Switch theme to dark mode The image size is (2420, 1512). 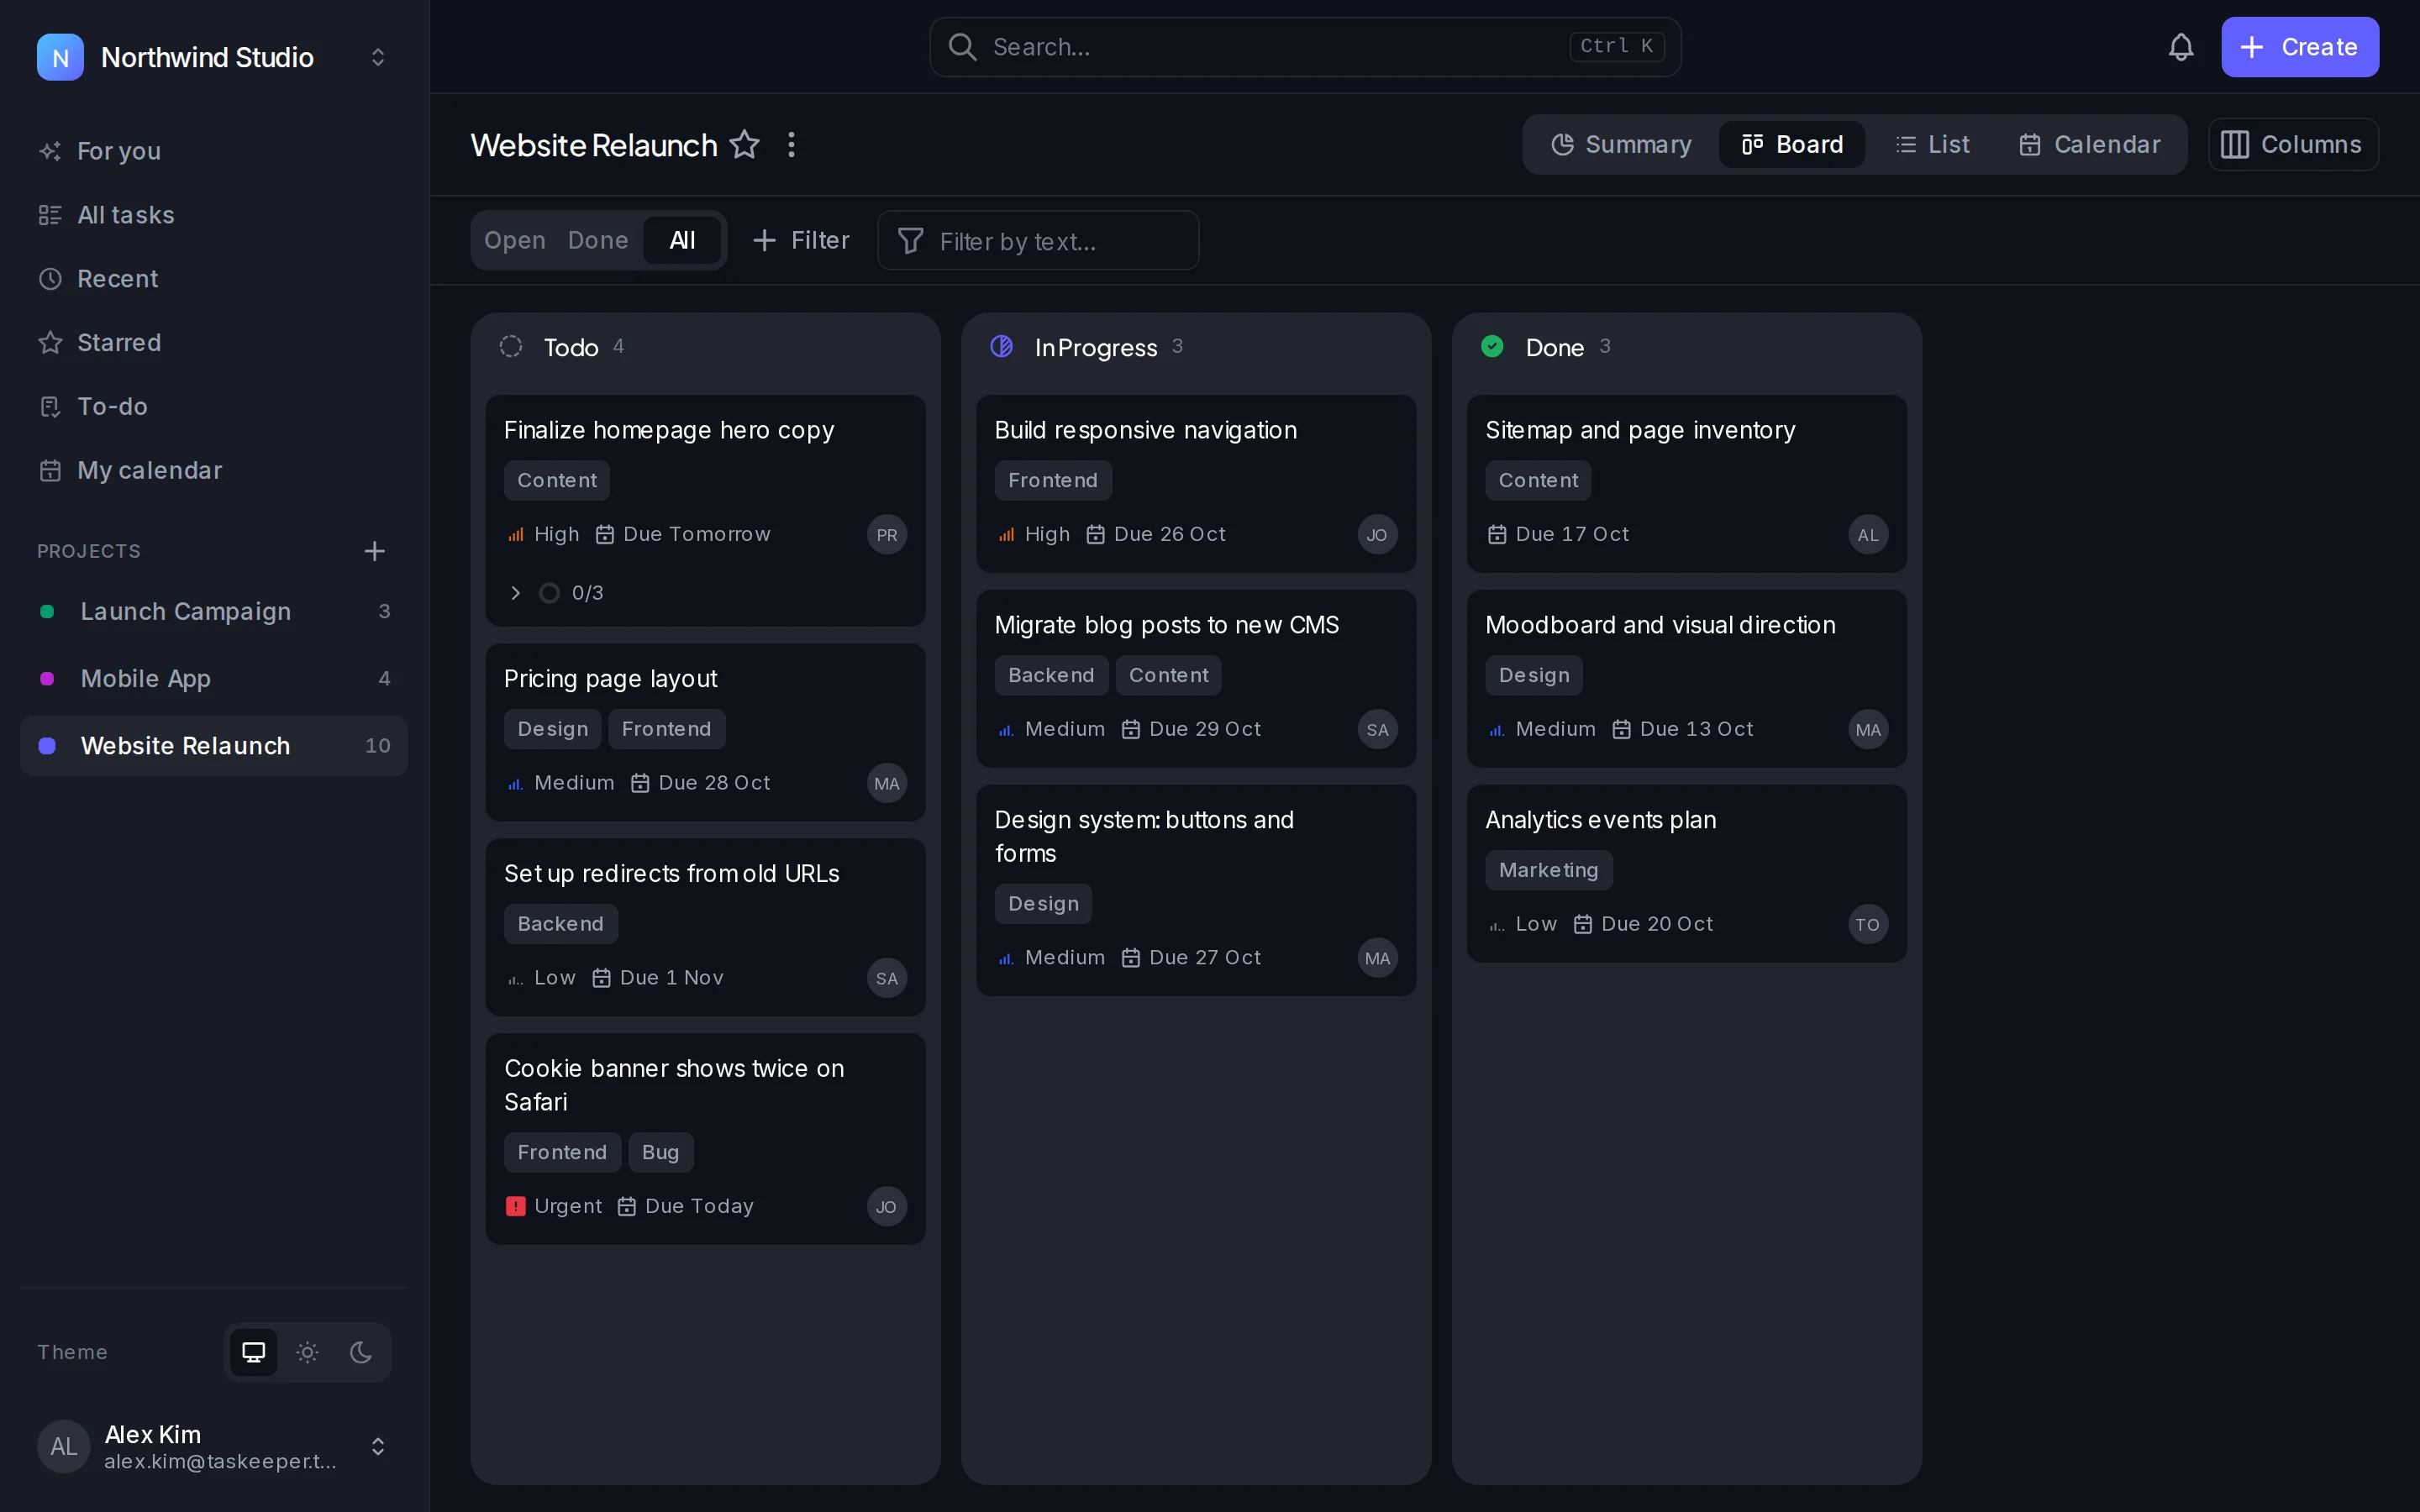coord(361,1352)
